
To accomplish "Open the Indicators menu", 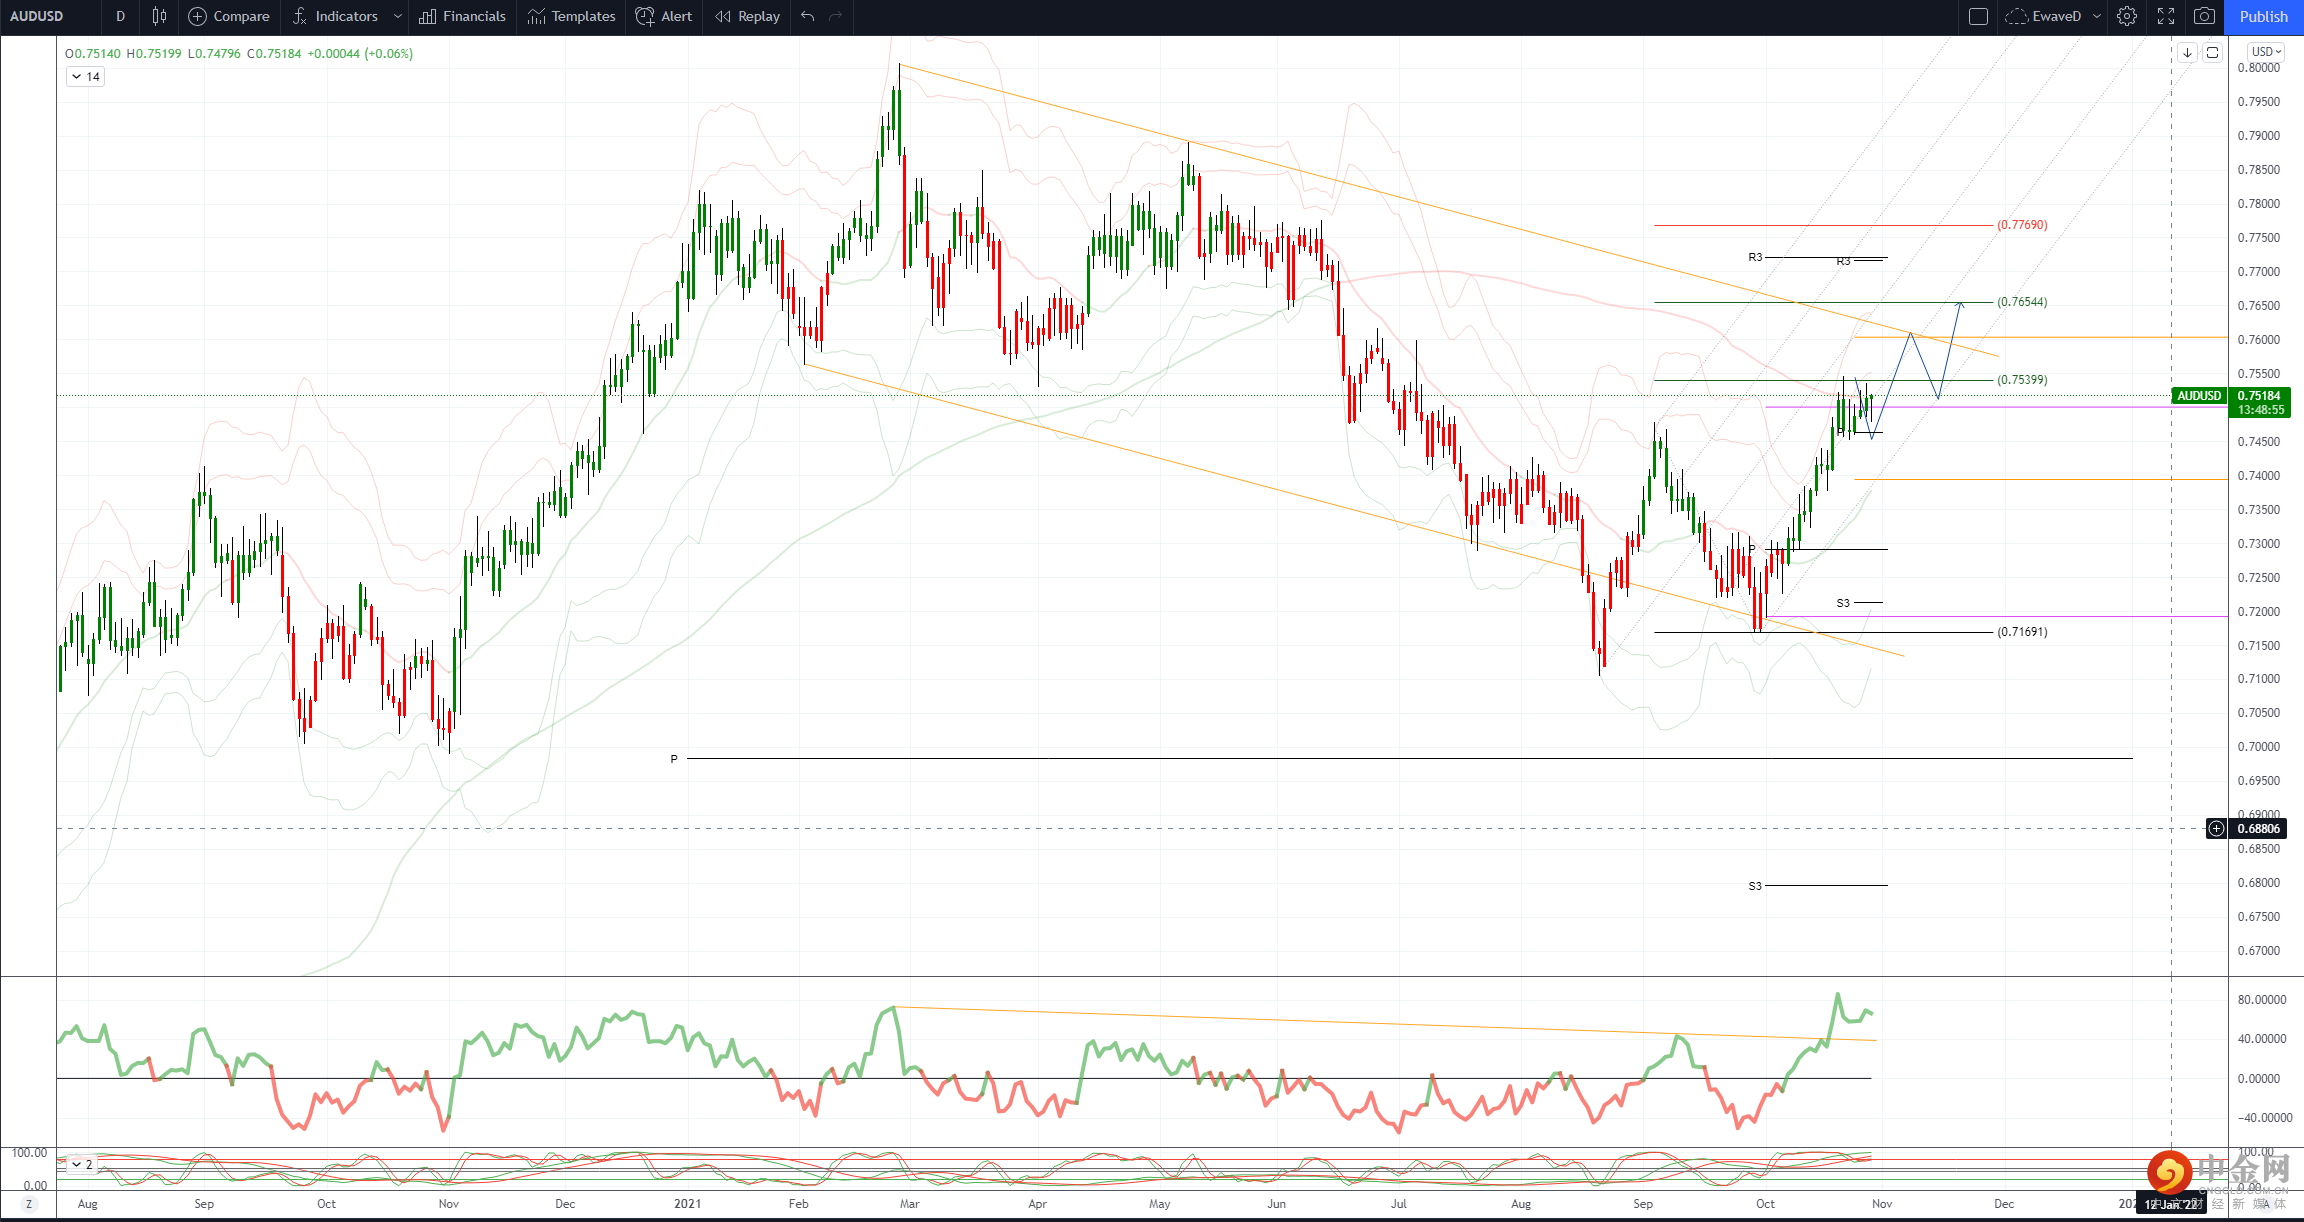I will [x=335, y=16].
